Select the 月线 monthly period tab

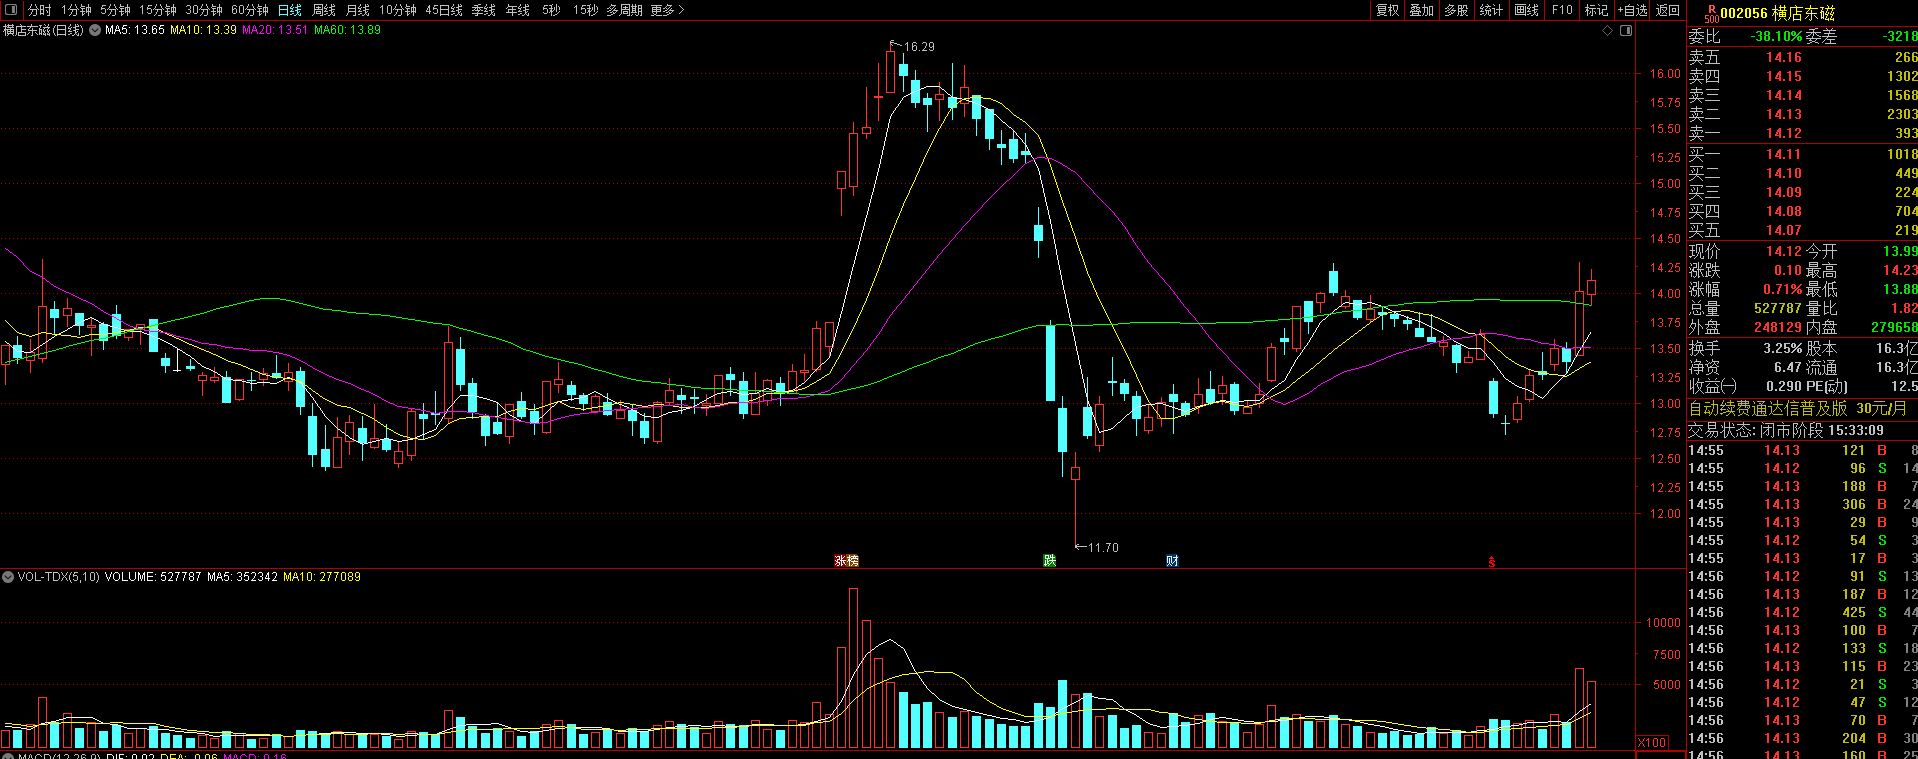pos(358,10)
